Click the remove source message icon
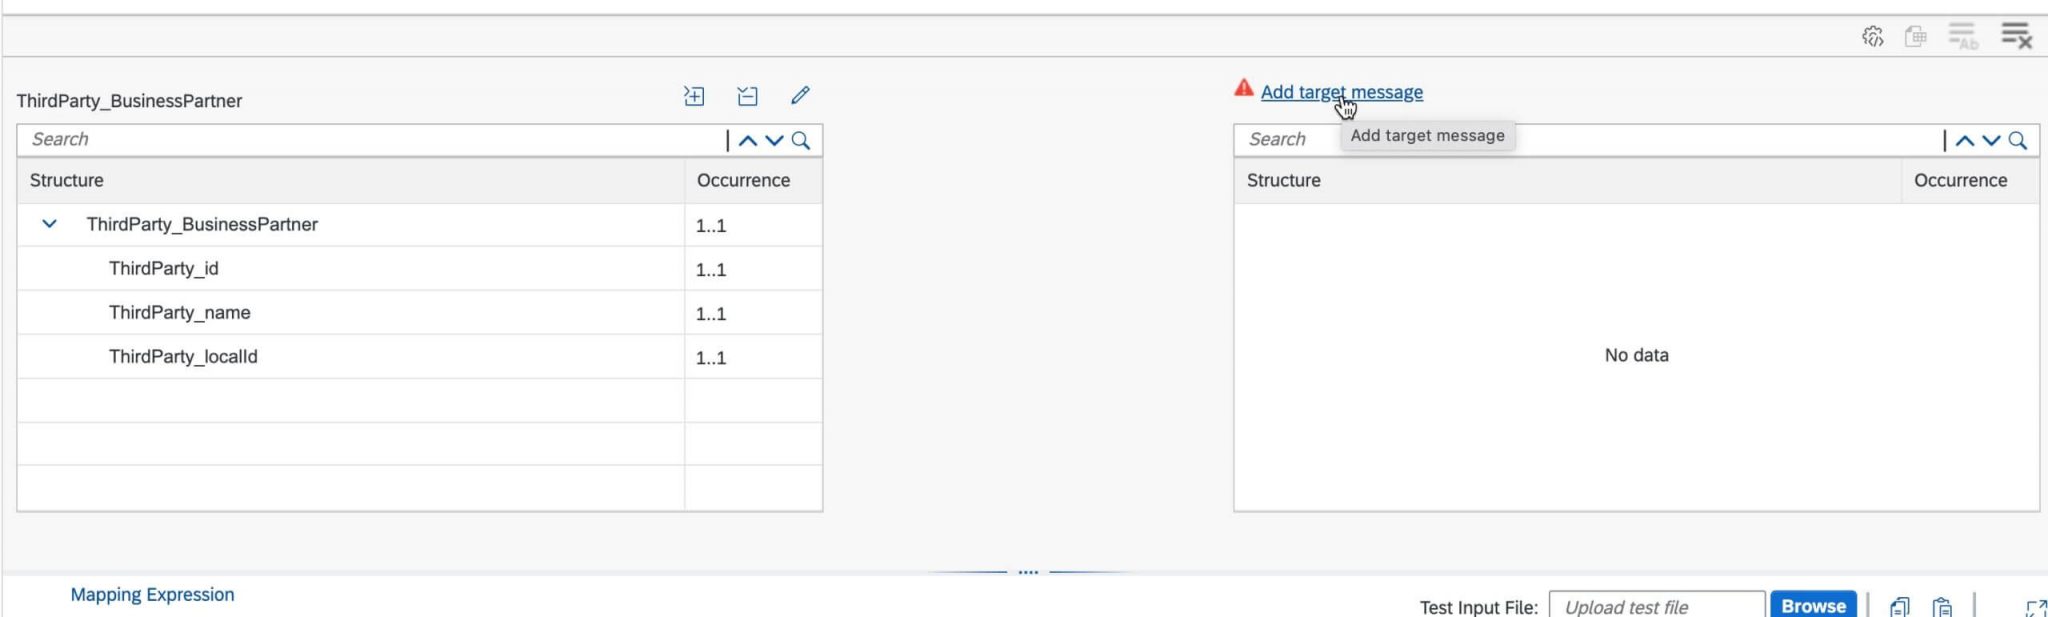Viewport: 2048px width, 617px height. [745, 96]
